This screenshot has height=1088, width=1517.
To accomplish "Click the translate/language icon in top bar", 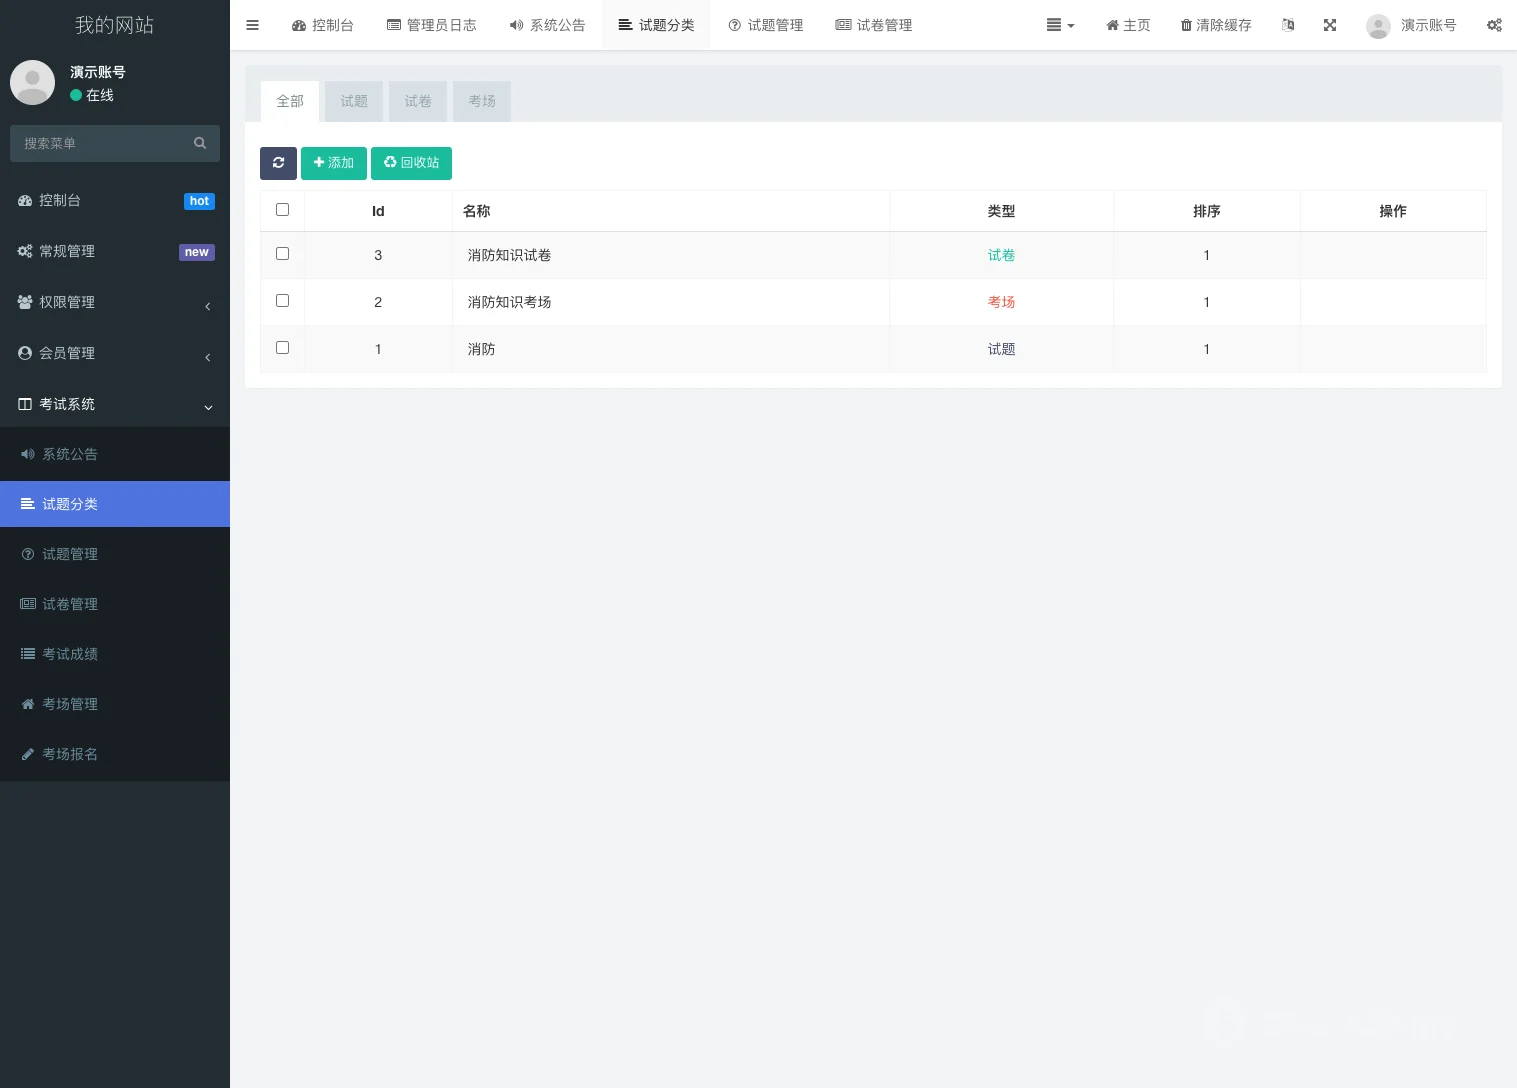I will click(x=1287, y=25).
